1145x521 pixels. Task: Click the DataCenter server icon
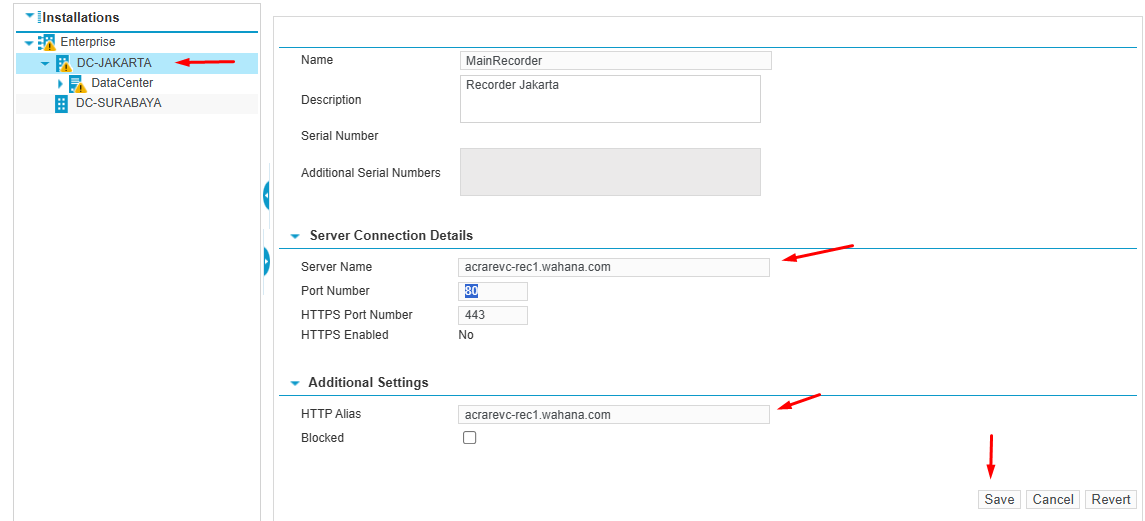[77, 84]
